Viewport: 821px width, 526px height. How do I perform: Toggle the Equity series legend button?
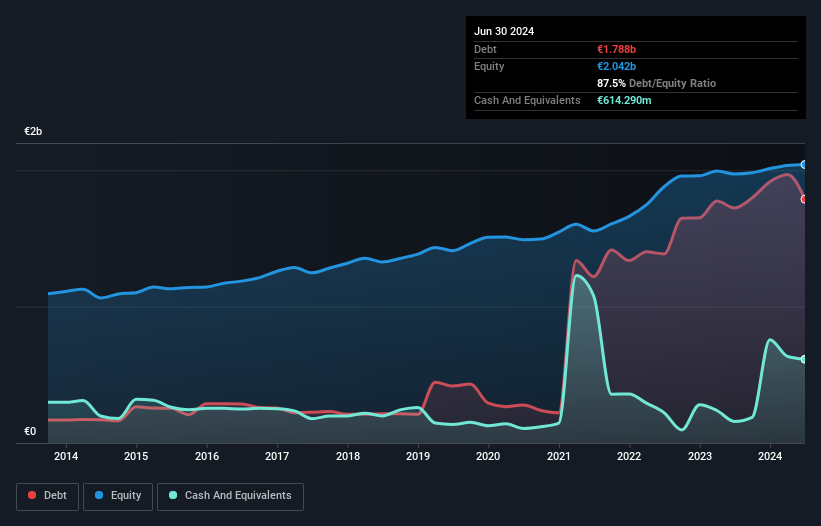tap(118, 496)
